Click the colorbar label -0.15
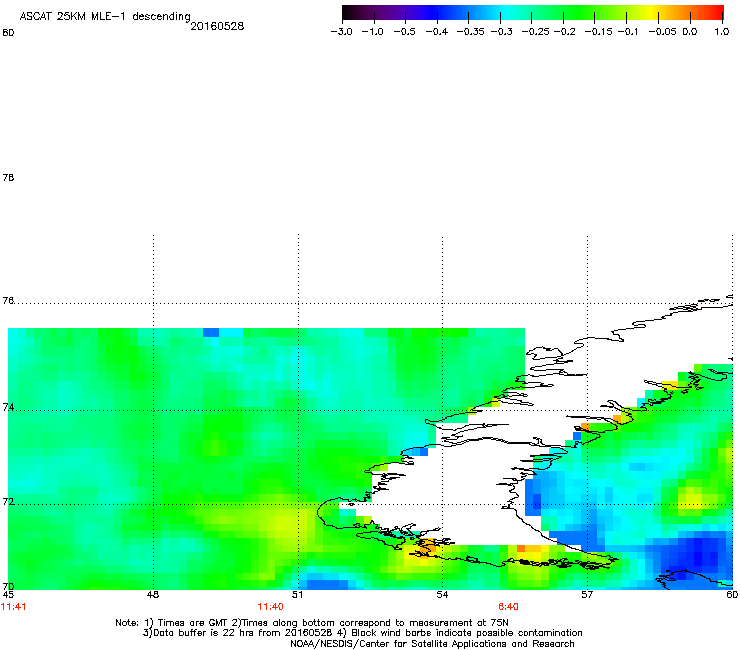 [598, 32]
